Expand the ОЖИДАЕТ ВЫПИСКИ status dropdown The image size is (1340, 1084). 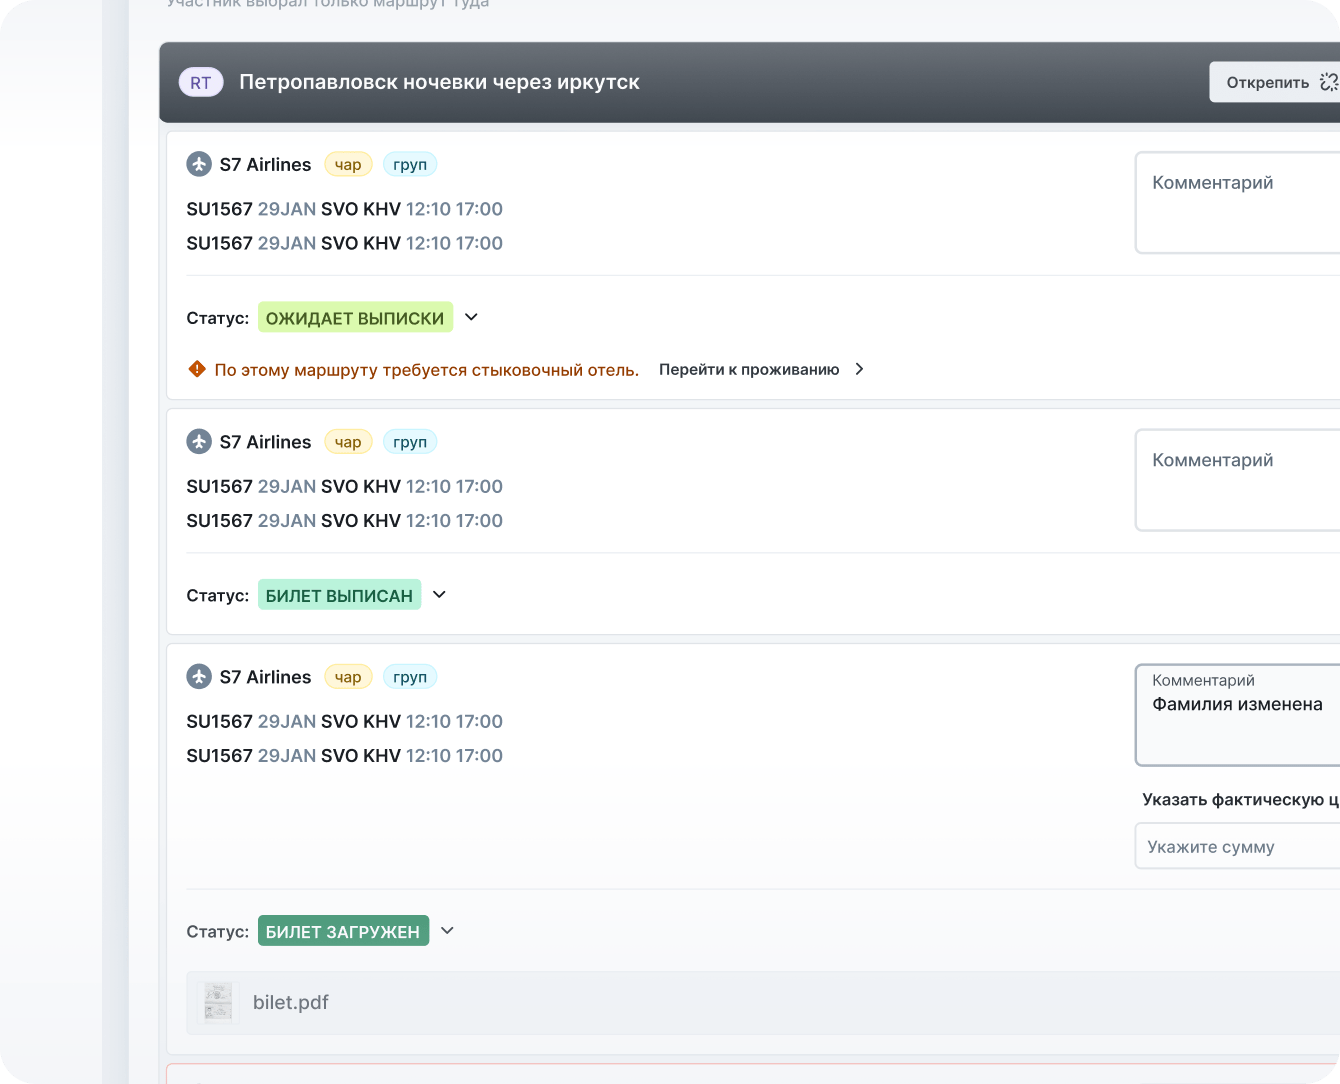click(x=471, y=317)
